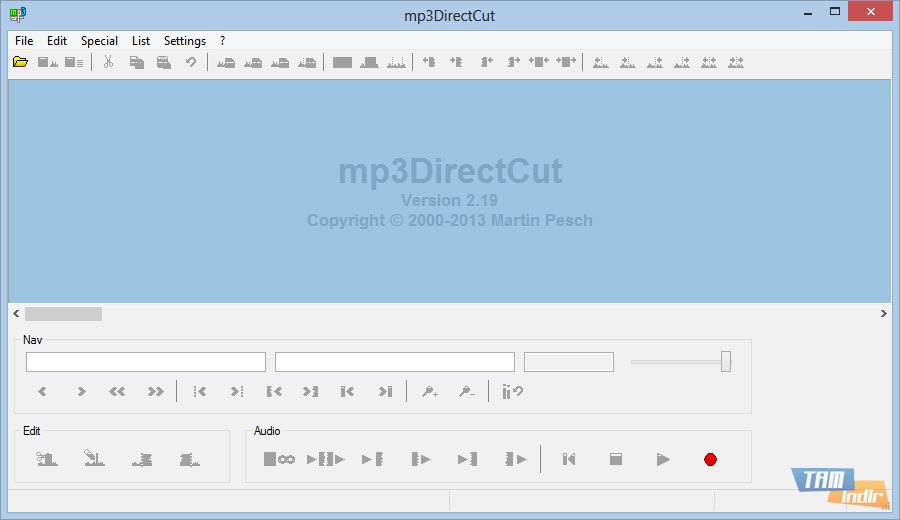
Task: Open the Edit menu in the menu bar
Action: (x=57, y=41)
